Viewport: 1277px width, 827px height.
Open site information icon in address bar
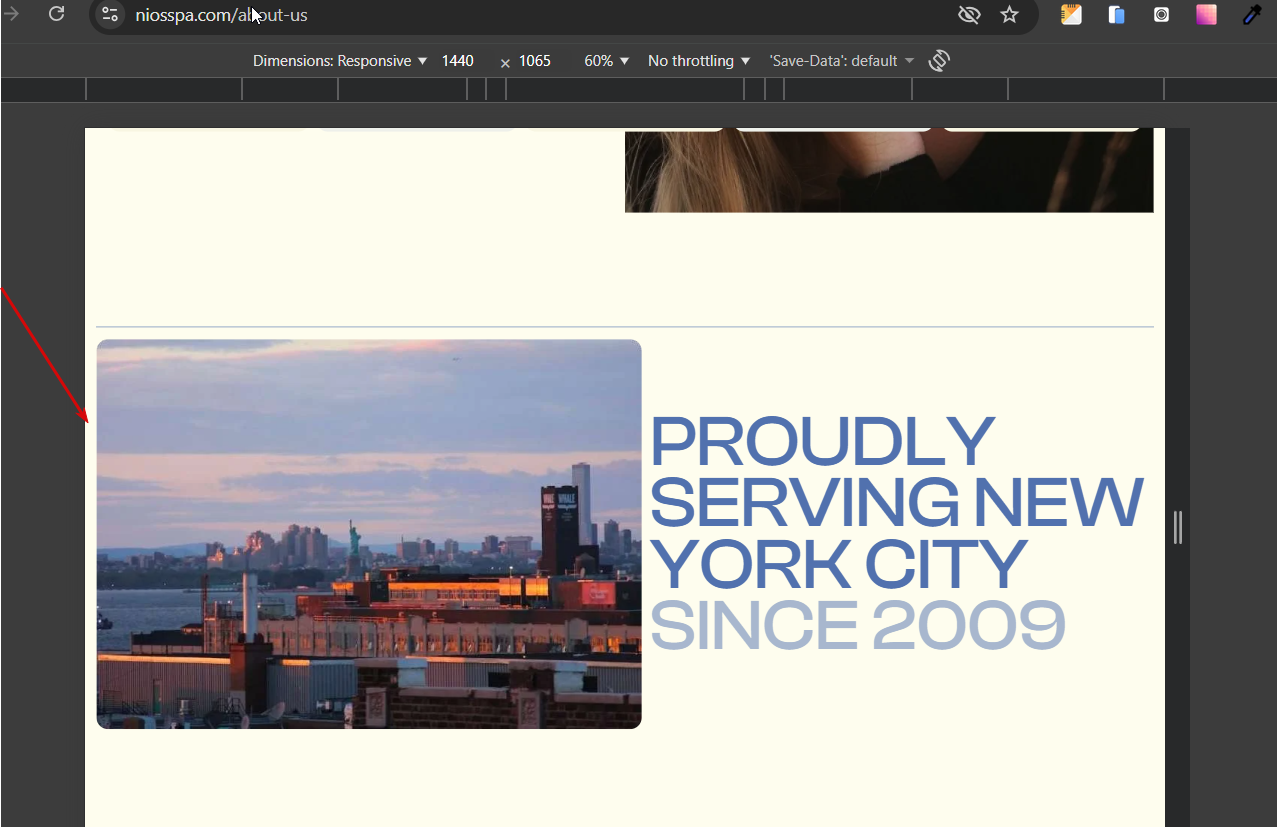click(110, 15)
